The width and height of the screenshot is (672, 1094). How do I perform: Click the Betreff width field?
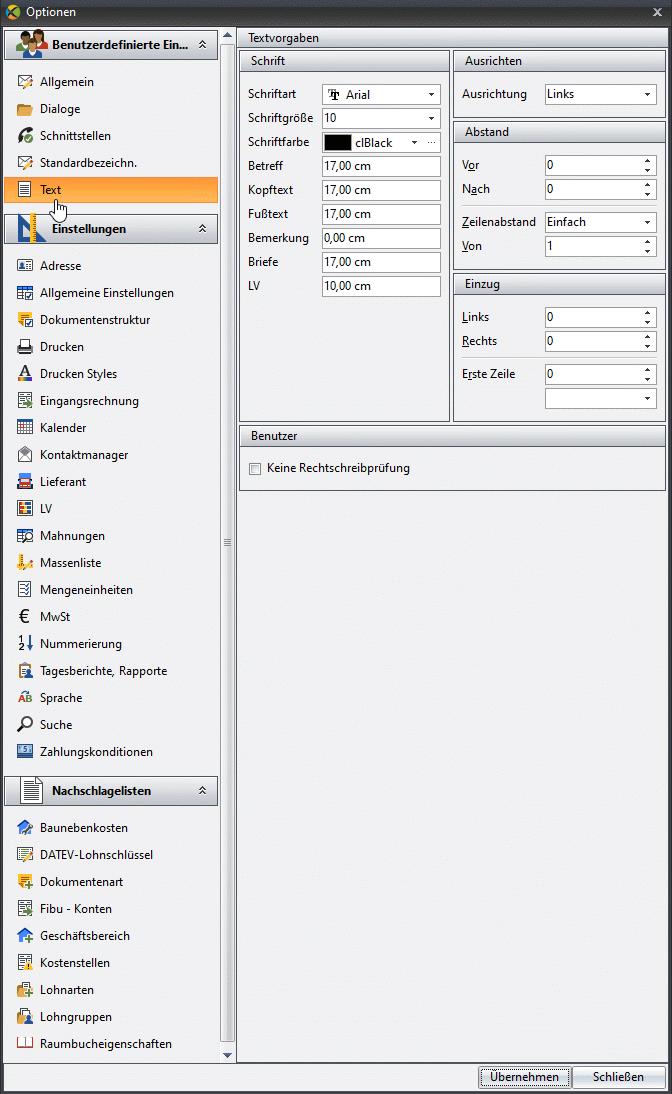click(381, 166)
